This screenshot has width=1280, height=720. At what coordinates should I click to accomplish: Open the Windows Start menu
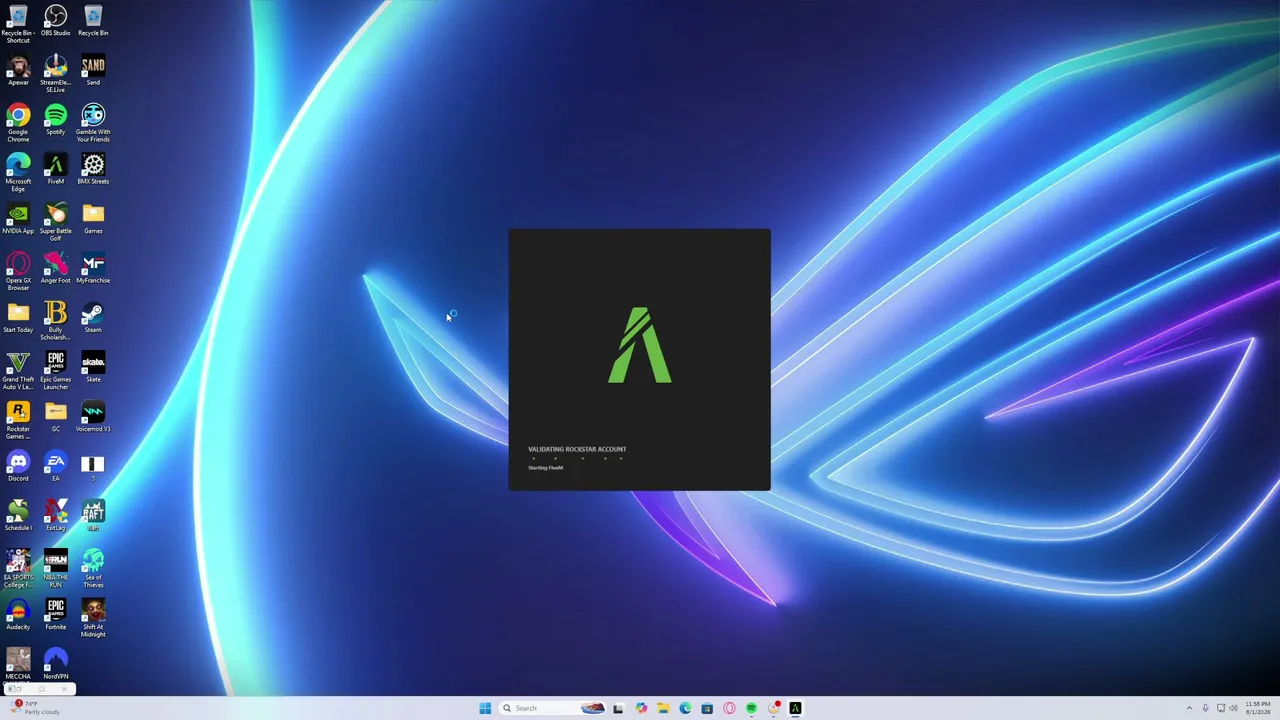pos(485,708)
